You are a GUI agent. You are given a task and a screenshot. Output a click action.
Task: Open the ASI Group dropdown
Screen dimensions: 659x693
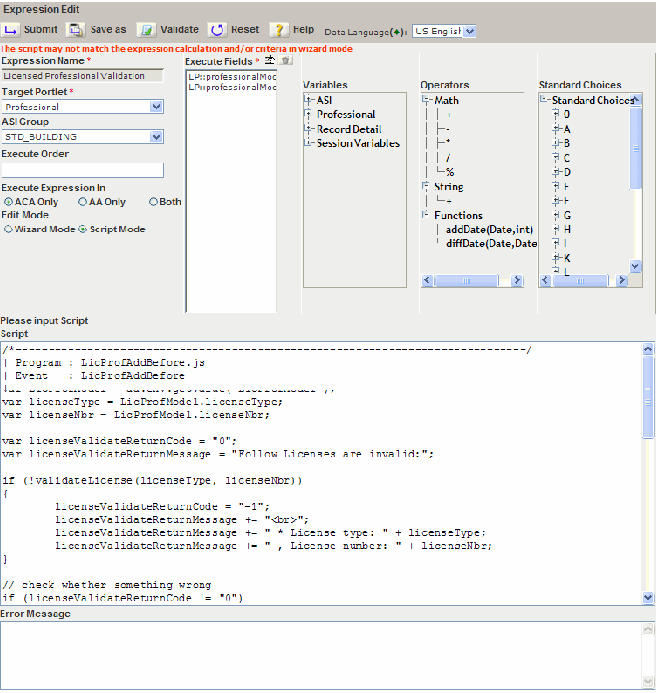[x=83, y=135]
